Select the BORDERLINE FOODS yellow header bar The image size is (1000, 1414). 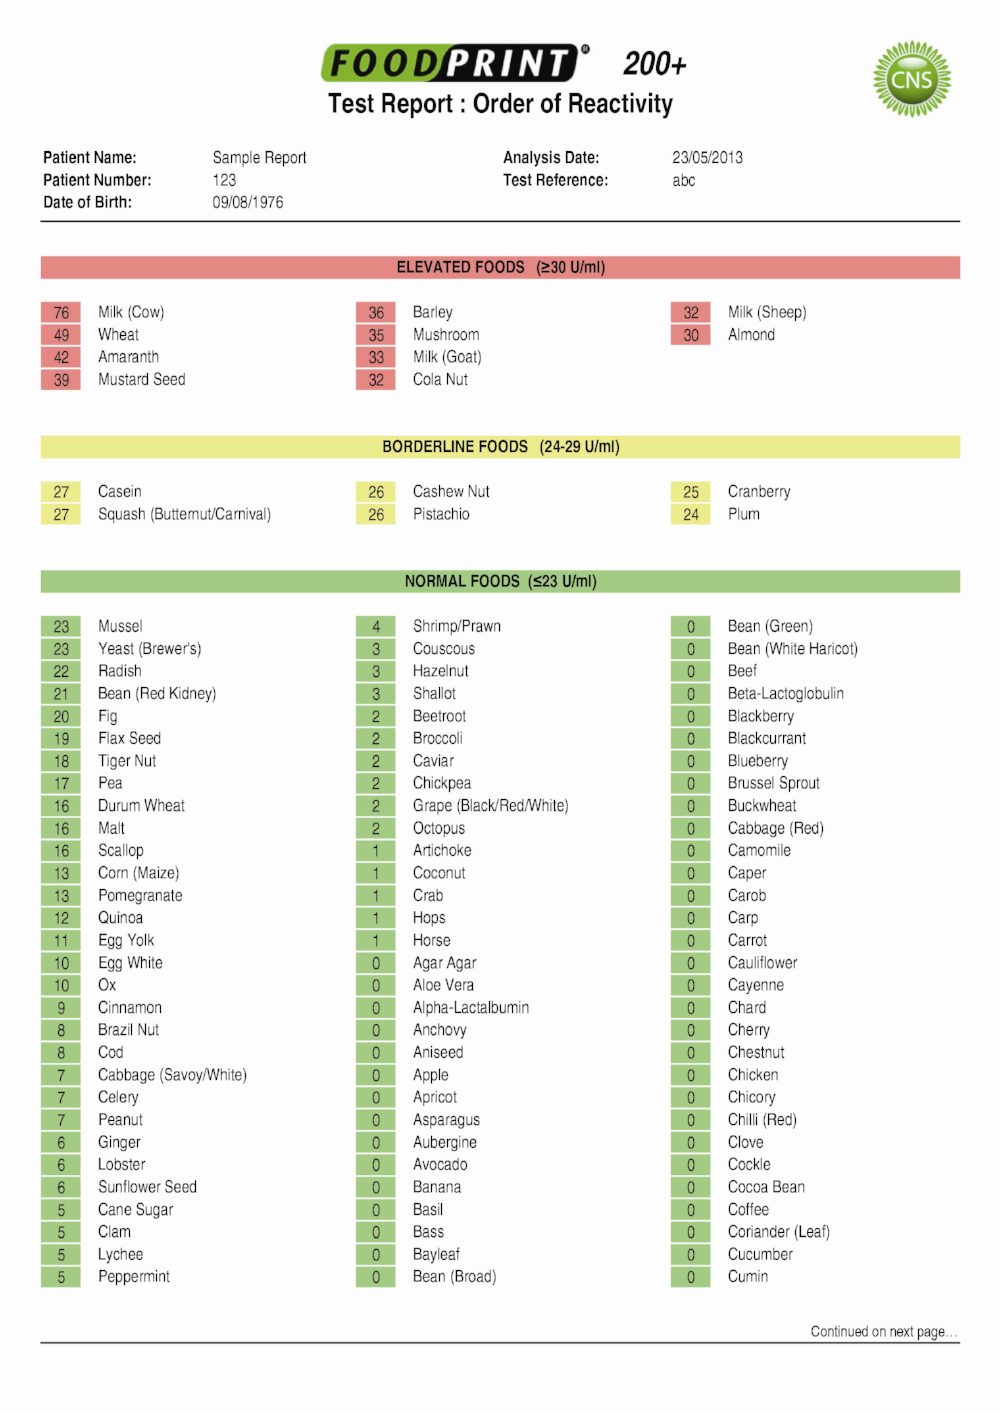(500, 447)
